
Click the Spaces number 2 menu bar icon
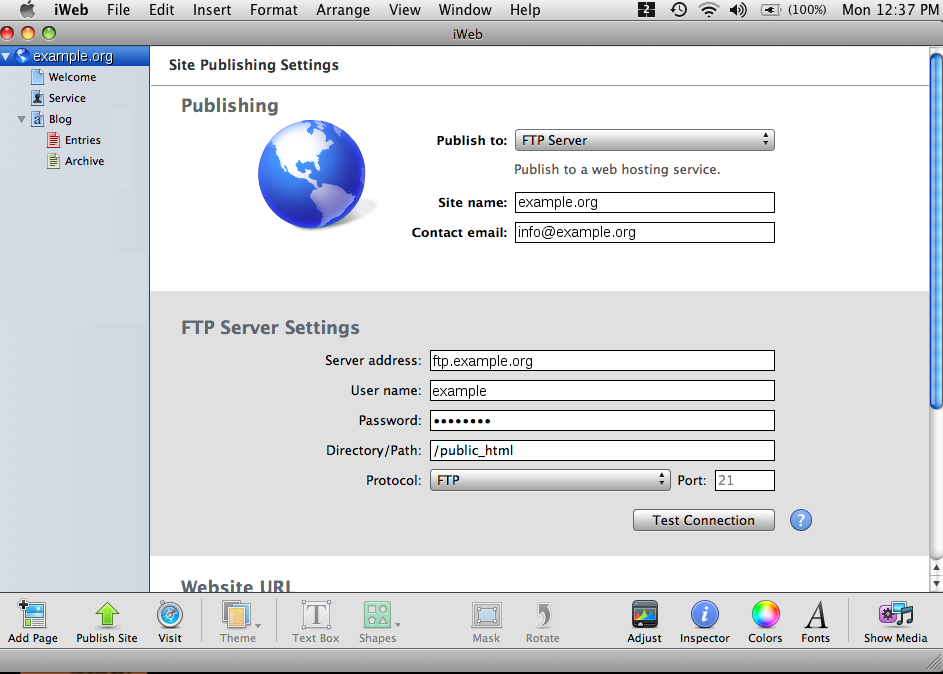click(x=647, y=10)
